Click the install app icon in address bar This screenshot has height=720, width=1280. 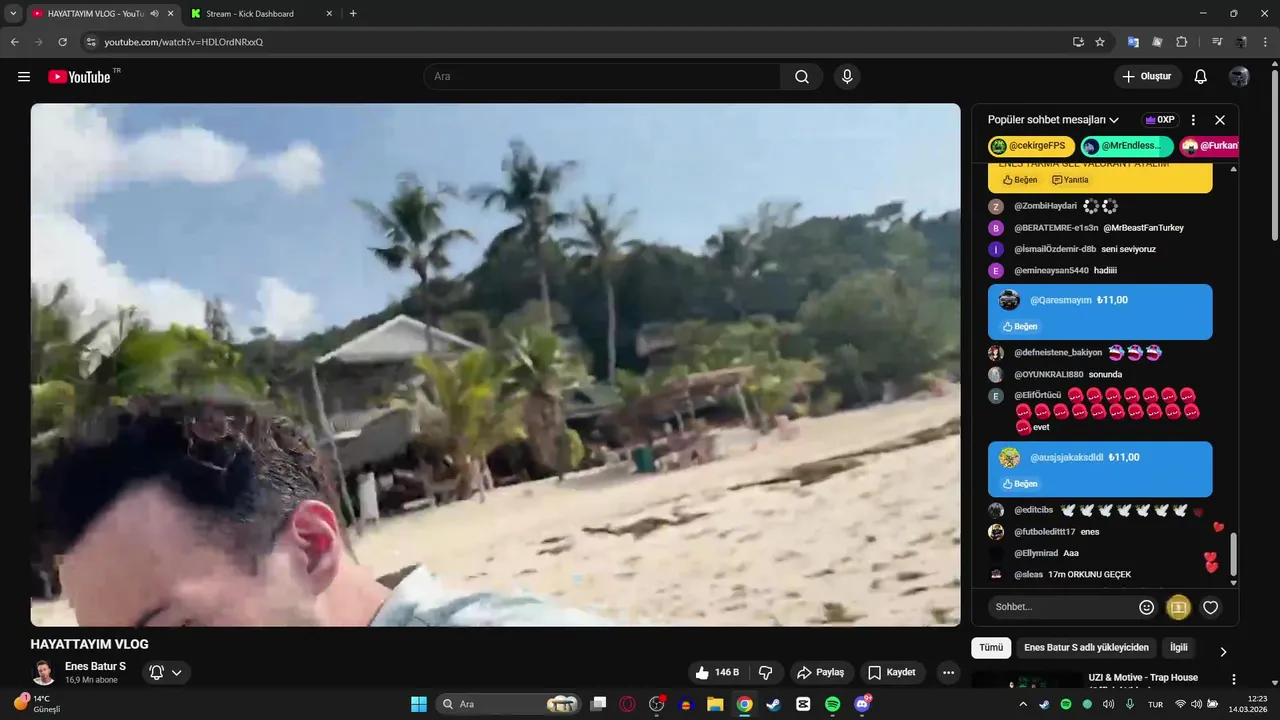click(1078, 42)
